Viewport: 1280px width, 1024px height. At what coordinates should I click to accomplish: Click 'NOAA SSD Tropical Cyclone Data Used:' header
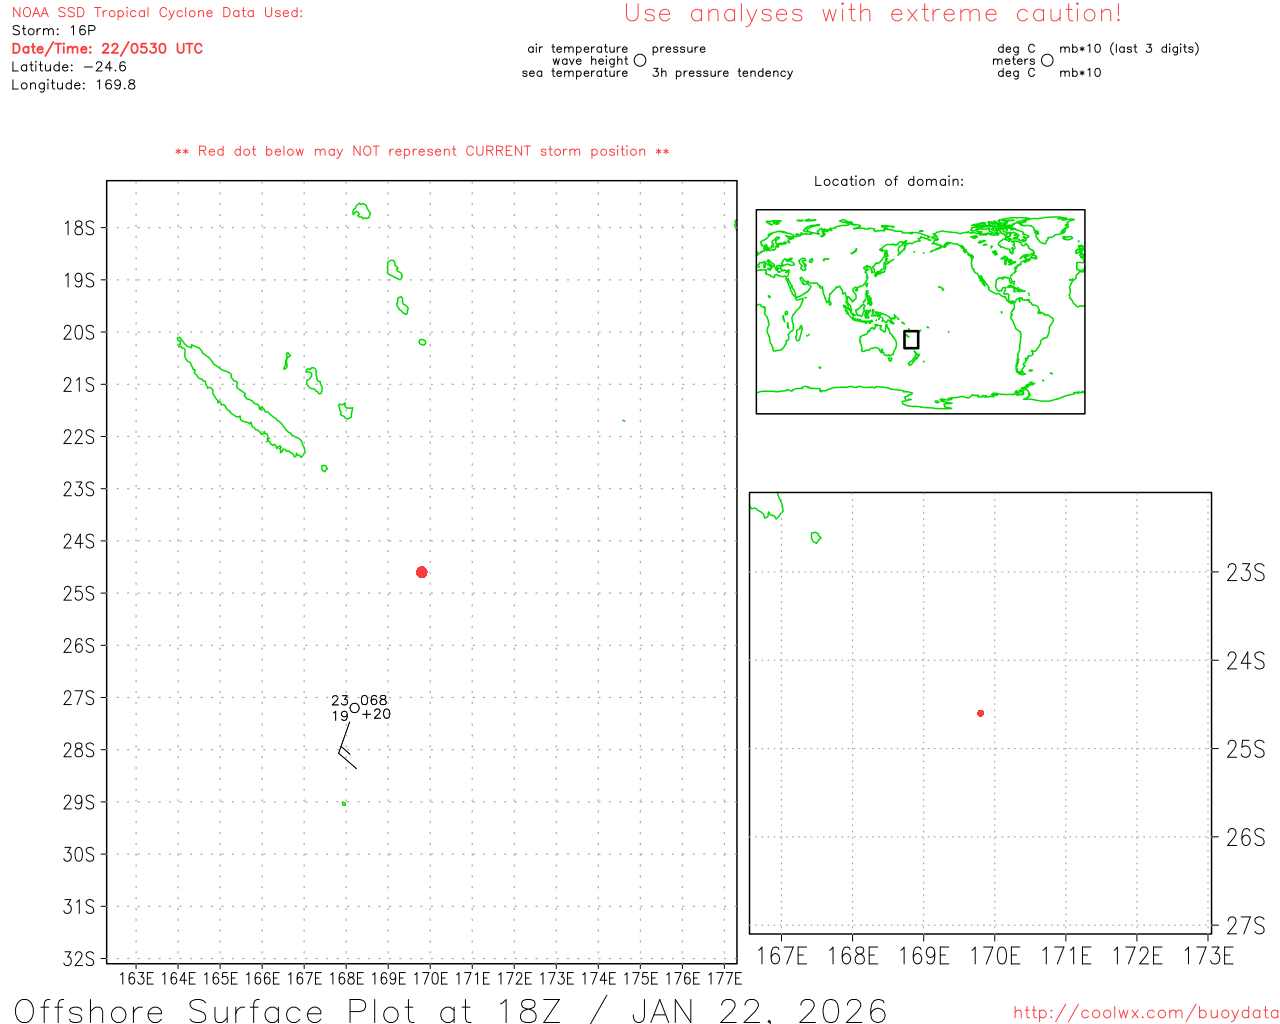157,12
